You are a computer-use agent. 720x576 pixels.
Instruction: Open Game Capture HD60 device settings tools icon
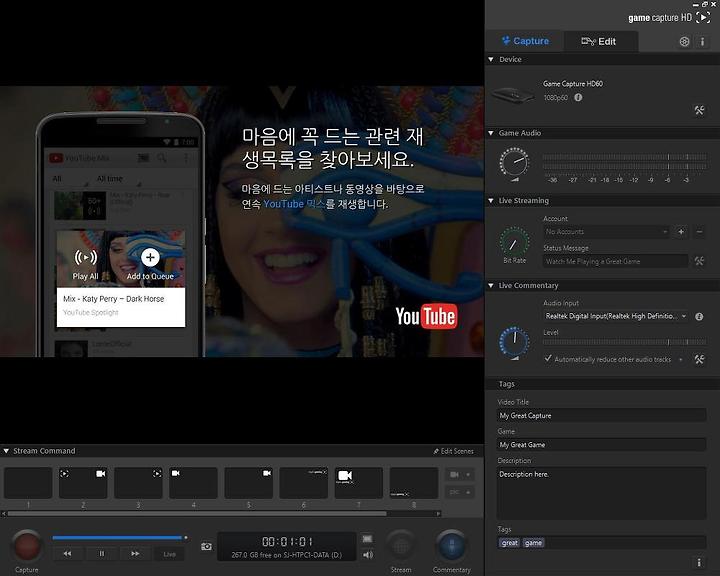tap(699, 110)
